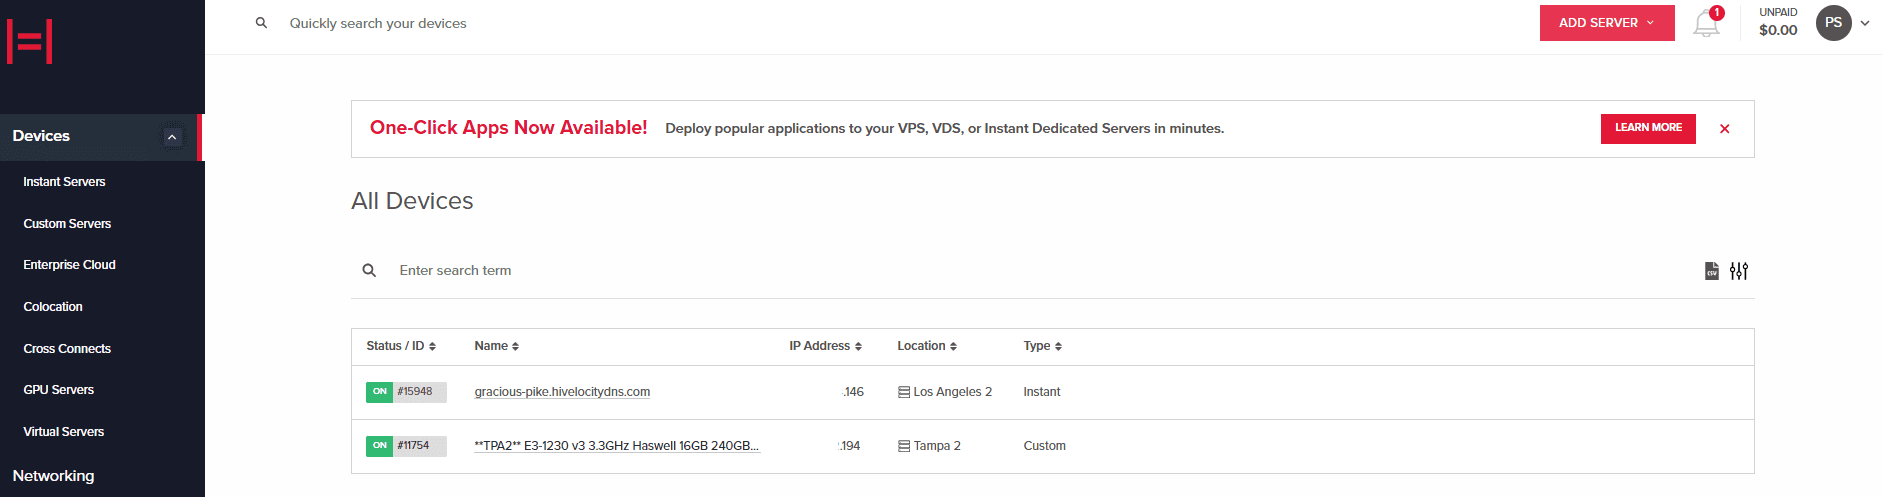Collapse the Devices sidebar section
The image size is (1882, 497).
[172, 137]
